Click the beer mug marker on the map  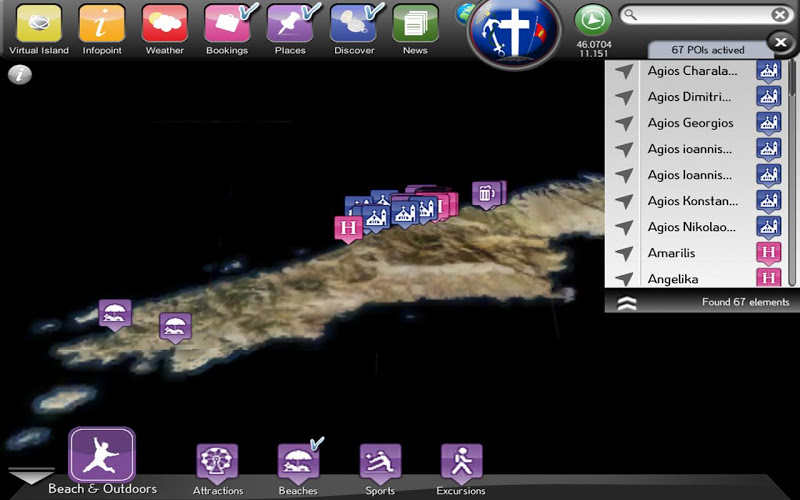(x=486, y=194)
